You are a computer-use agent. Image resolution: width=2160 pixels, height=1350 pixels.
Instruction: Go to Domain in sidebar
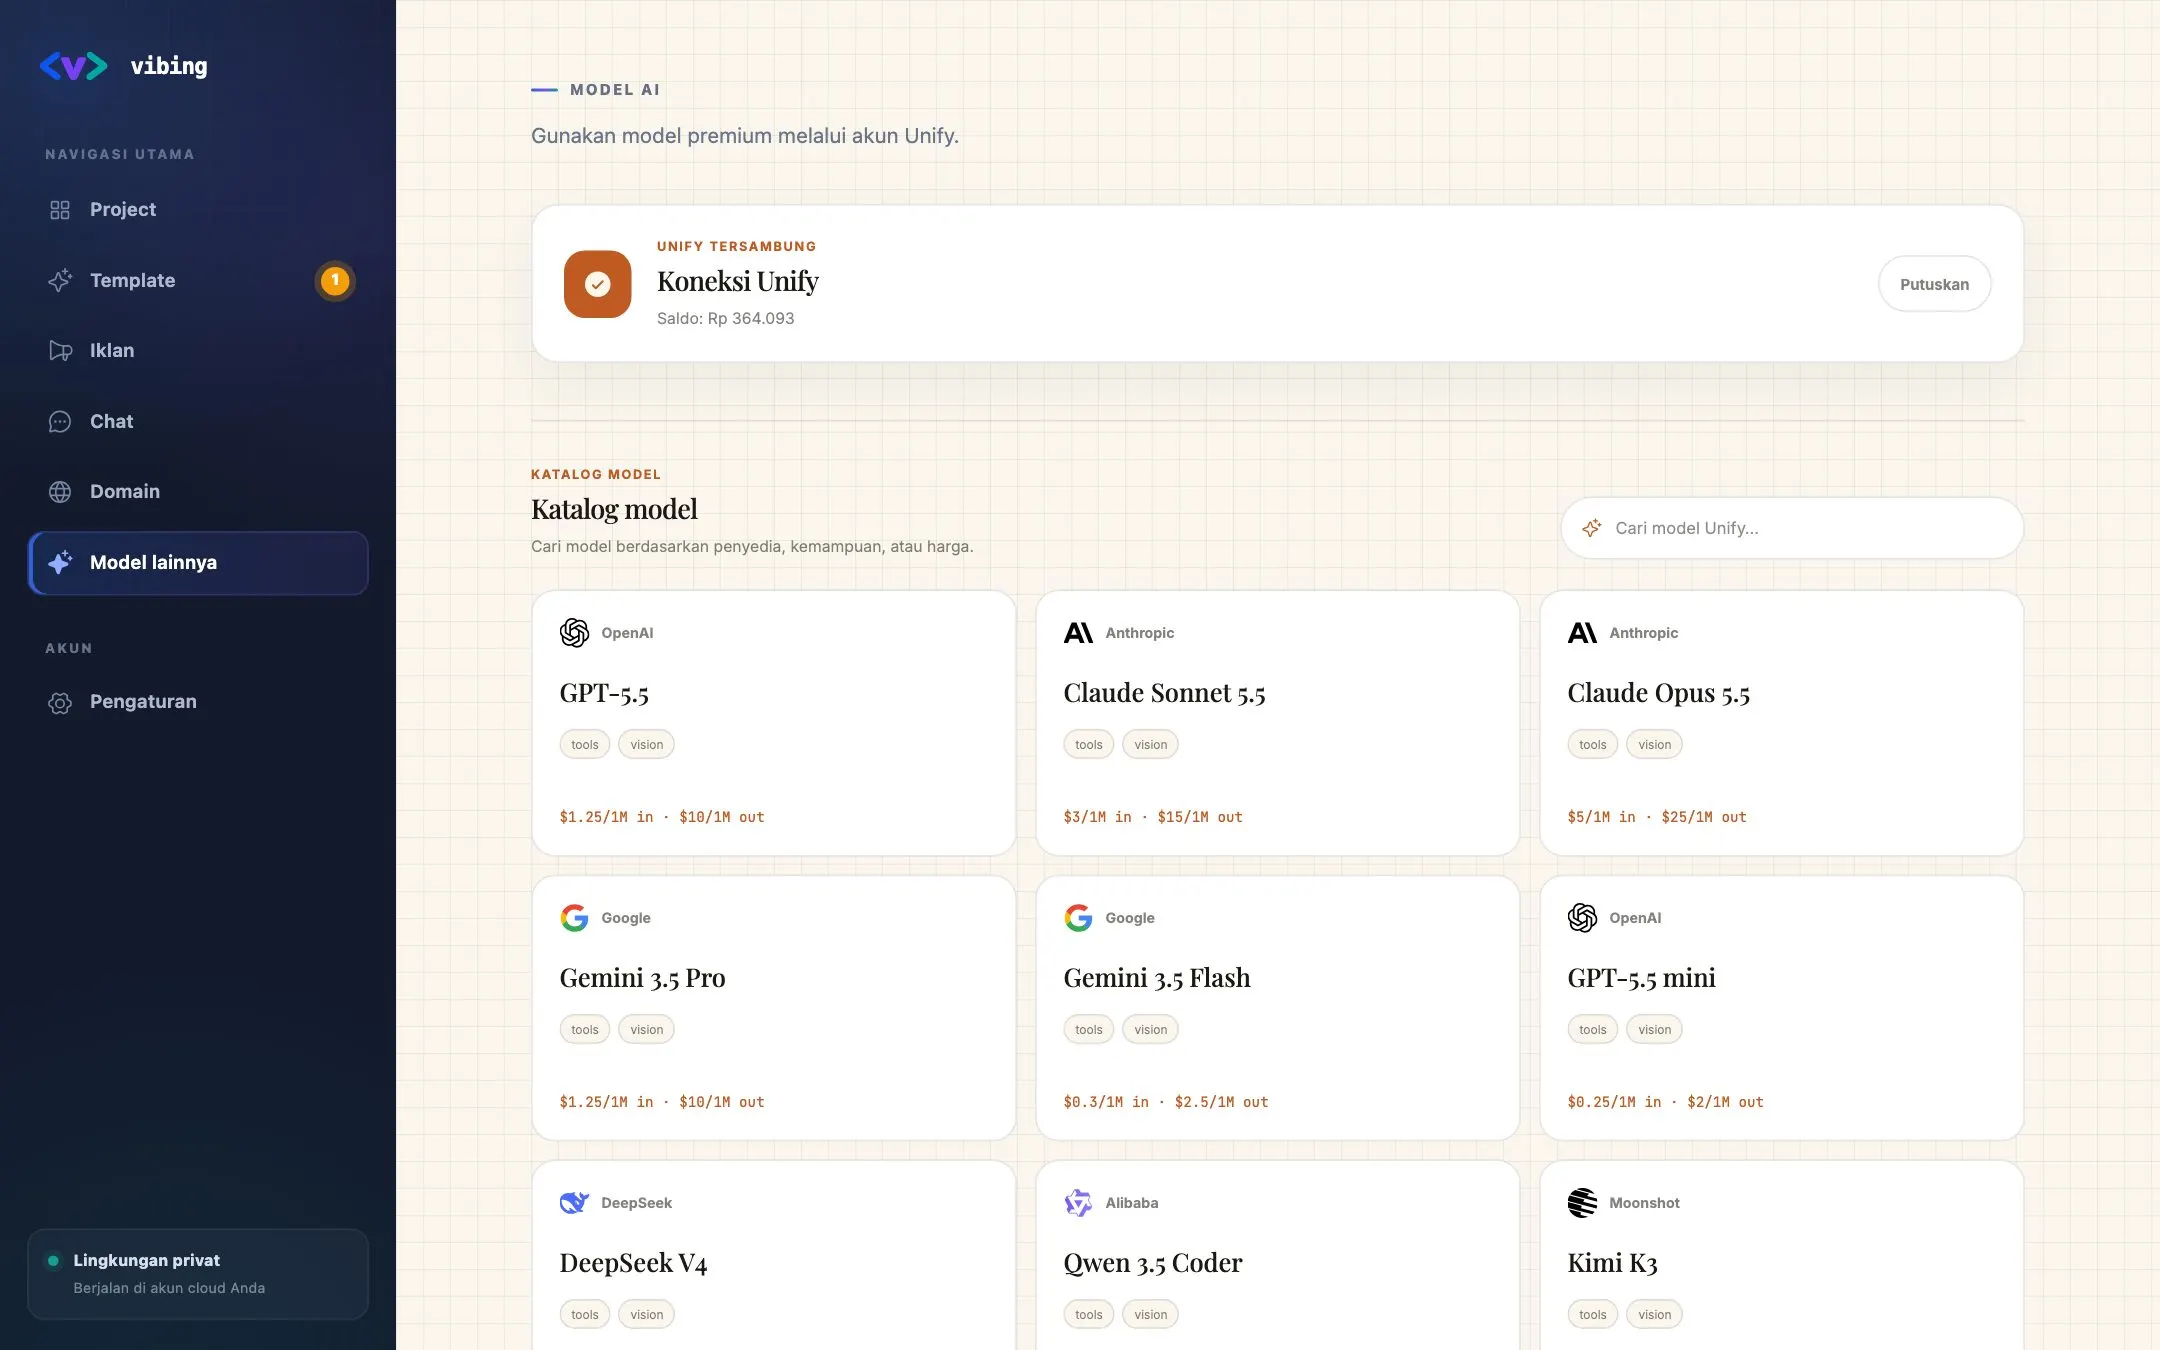[x=198, y=492]
